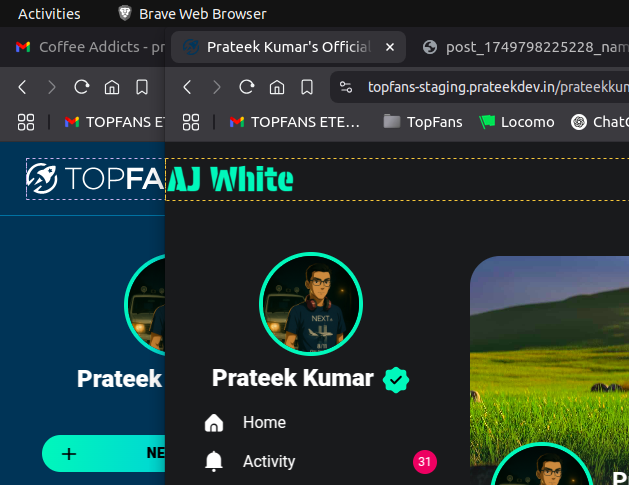
Task: Click the AJ White header logo
Action: [230, 179]
